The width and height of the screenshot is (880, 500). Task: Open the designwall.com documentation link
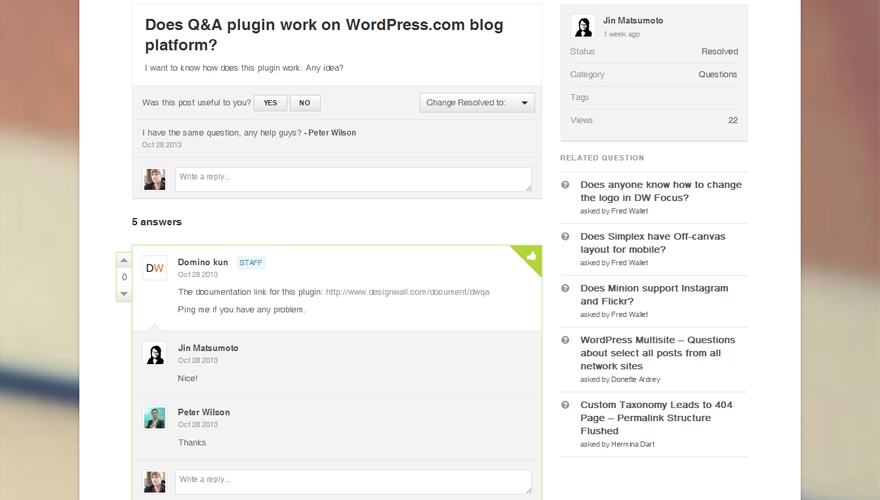pos(407,292)
